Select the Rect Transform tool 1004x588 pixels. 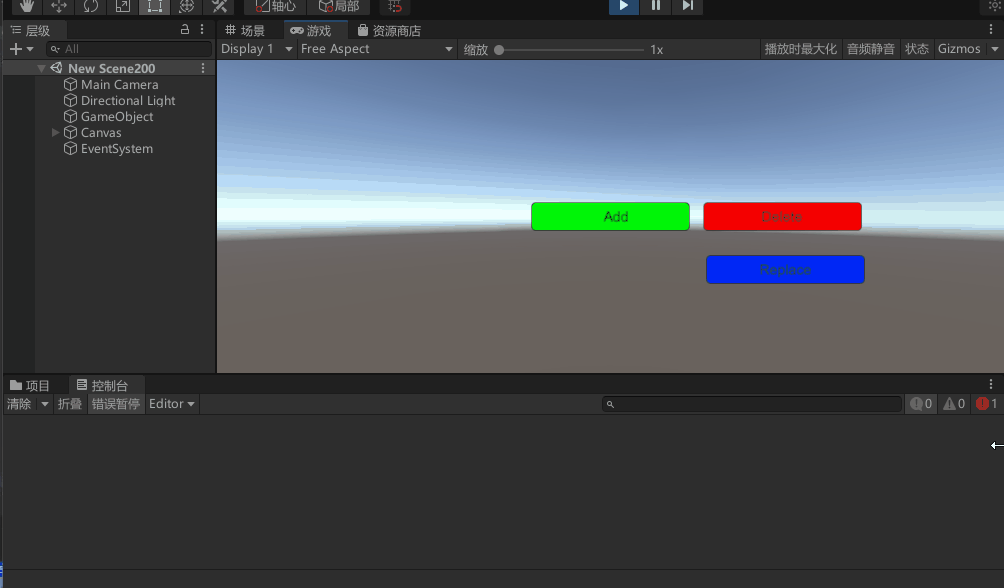click(154, 6)
